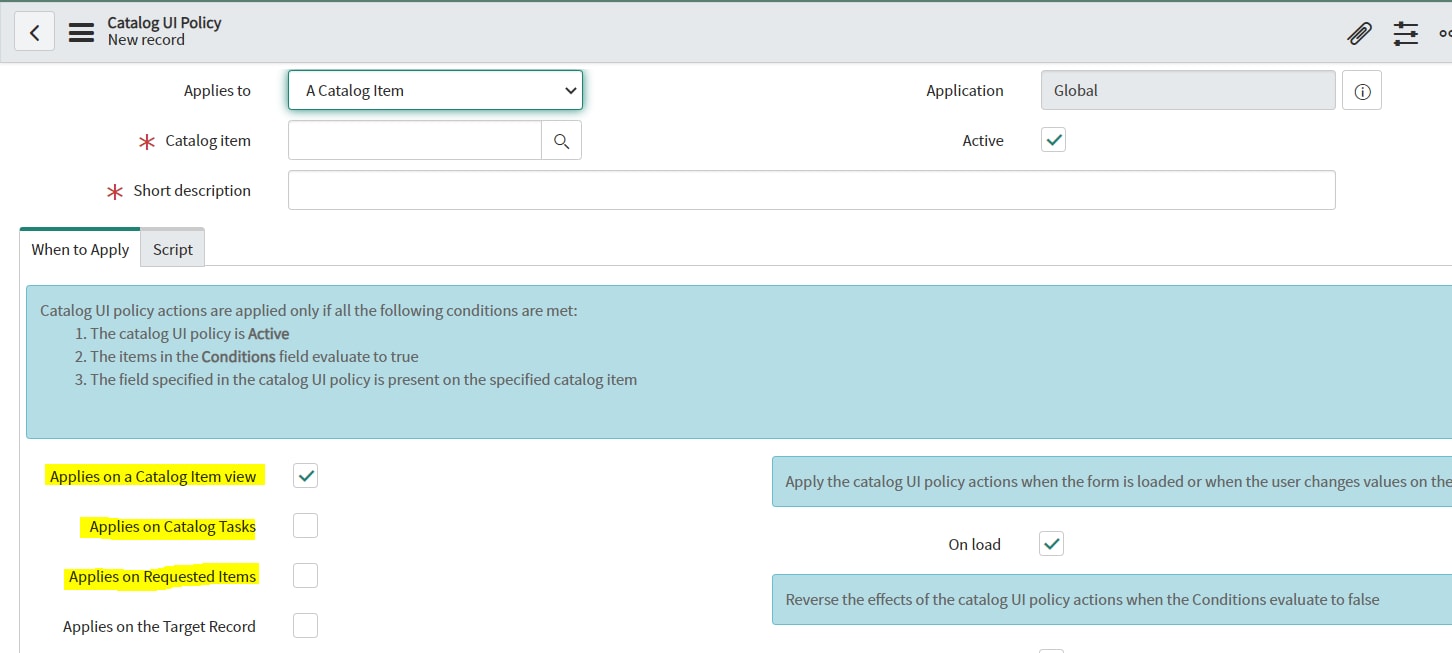The width and height of the screenshot is (1452, 653).
Task: Click the Active field label
Action: tap(983, 140)
